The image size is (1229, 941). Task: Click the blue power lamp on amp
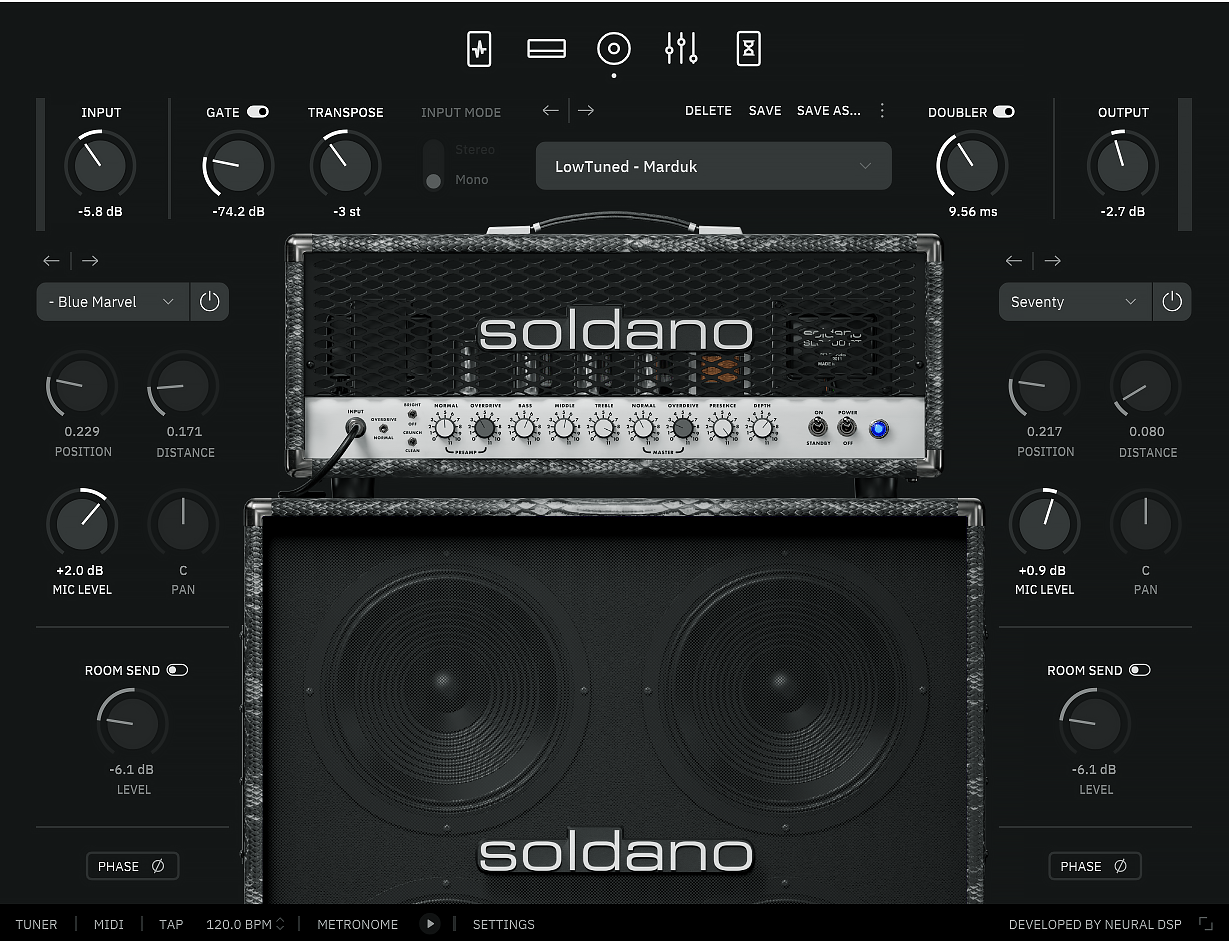(879, 428)
